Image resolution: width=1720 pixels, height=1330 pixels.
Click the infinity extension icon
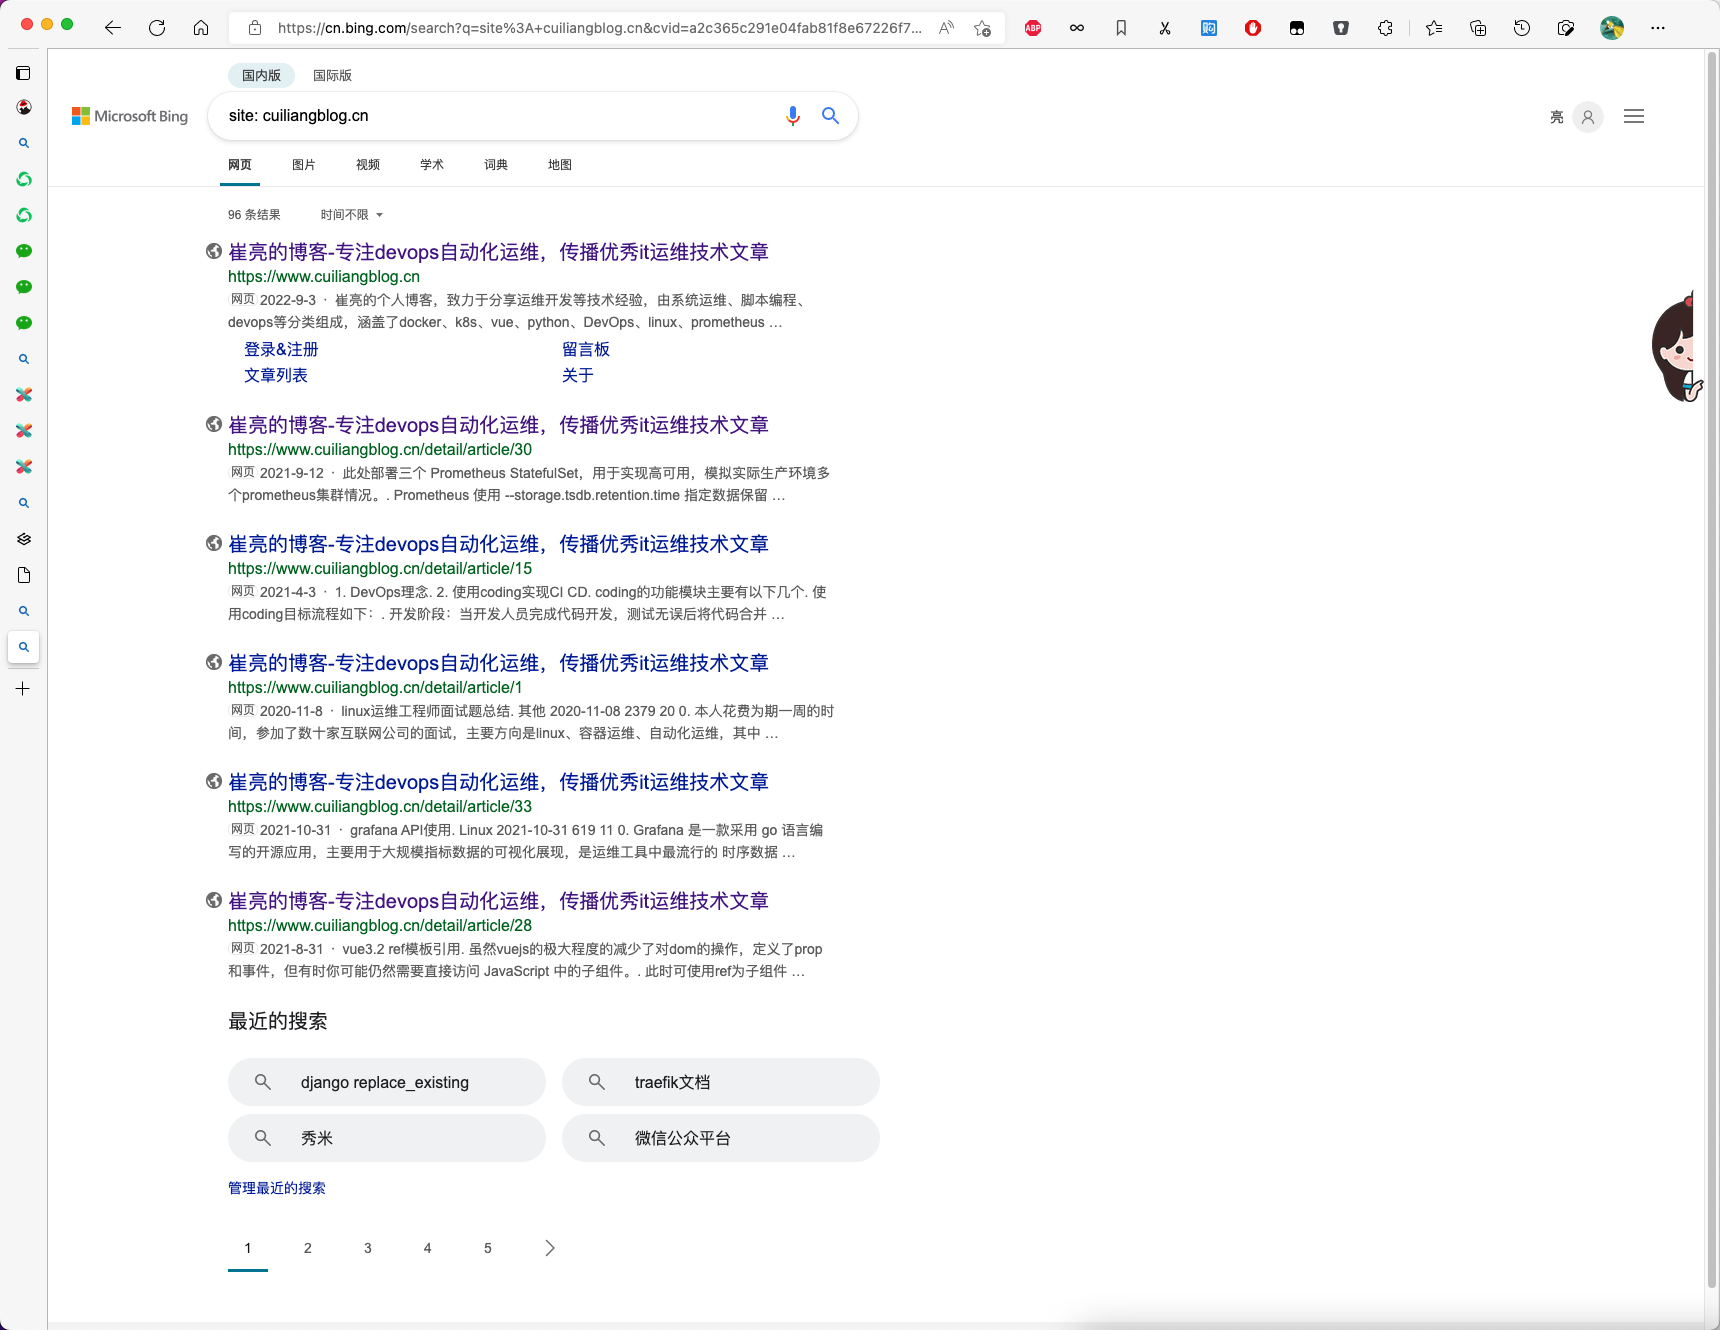[x=1077, y=28]
